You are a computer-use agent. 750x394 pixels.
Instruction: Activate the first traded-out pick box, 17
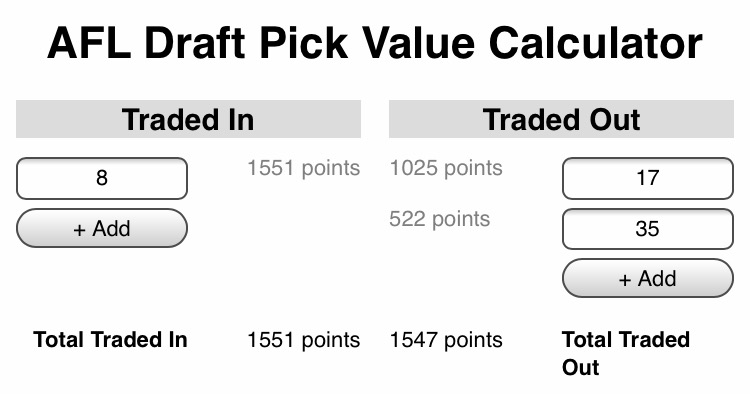(648, 178)
